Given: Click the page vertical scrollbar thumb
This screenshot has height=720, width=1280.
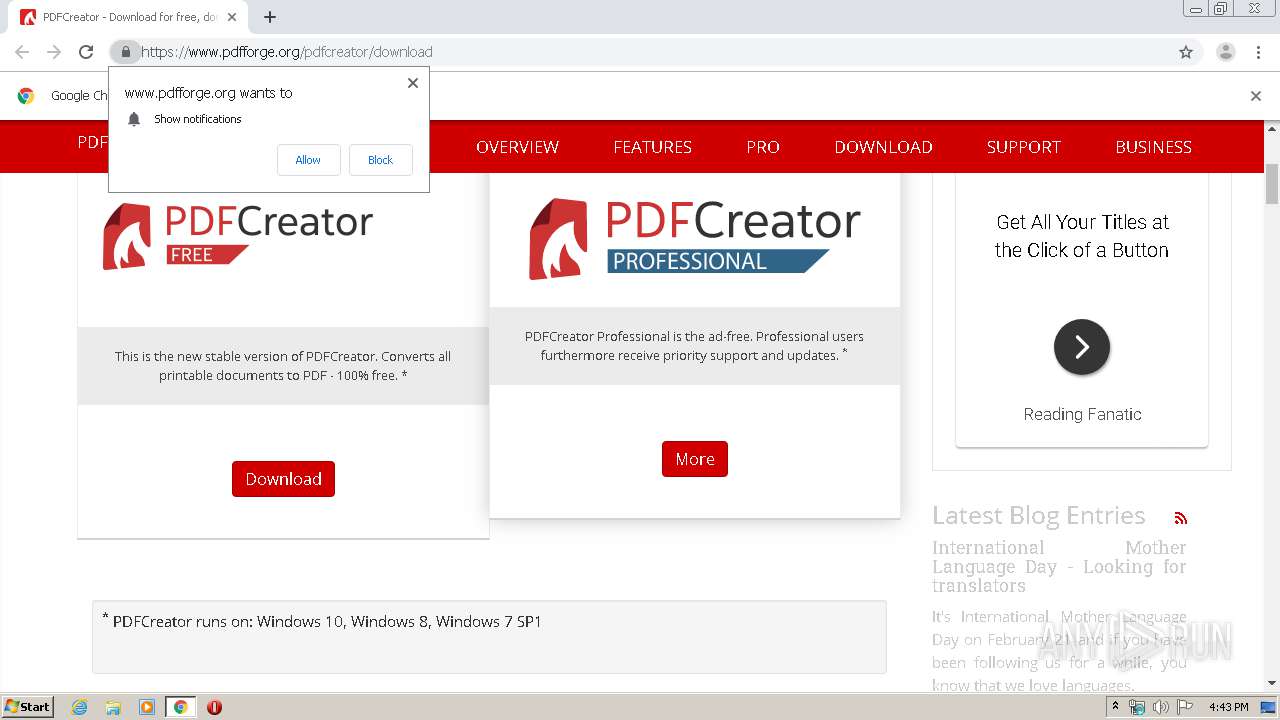Looking at the screenshot, I should pos(1272,183).
